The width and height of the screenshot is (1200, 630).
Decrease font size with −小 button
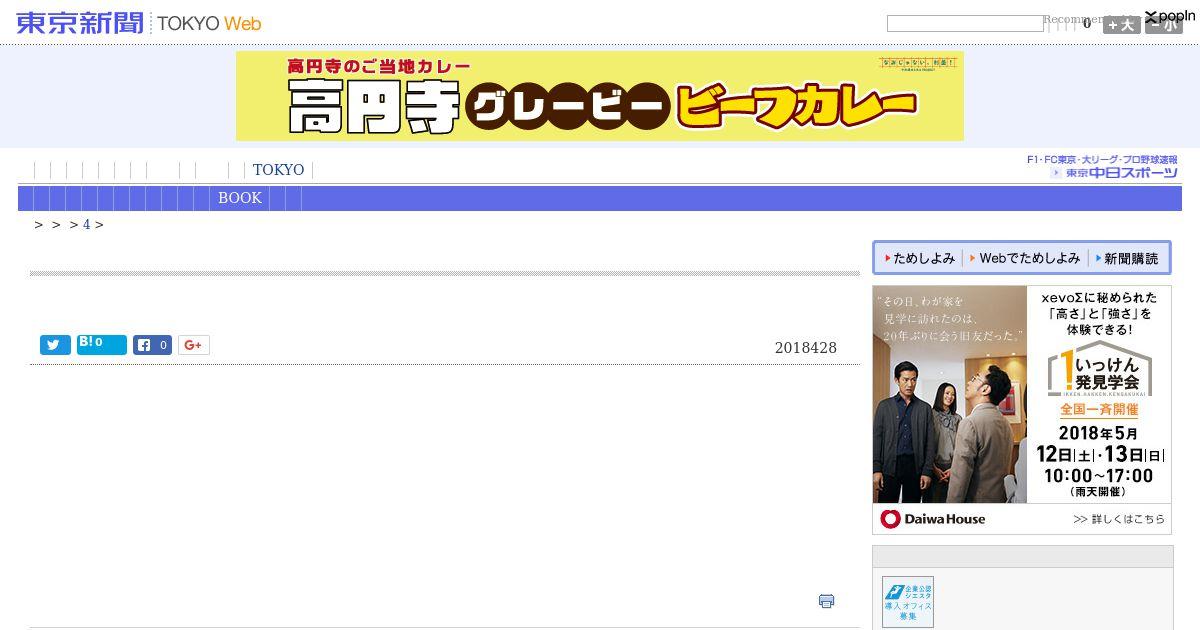1163,25
